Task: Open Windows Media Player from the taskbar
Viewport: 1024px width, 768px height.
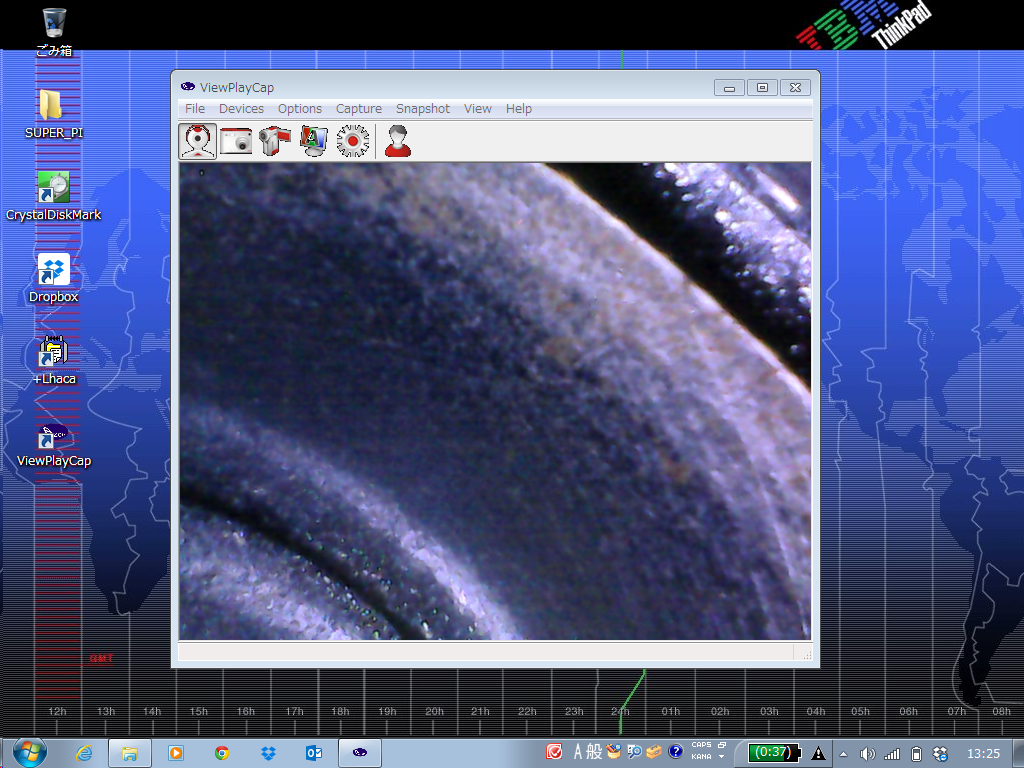Action: click(x=176, y=754)
